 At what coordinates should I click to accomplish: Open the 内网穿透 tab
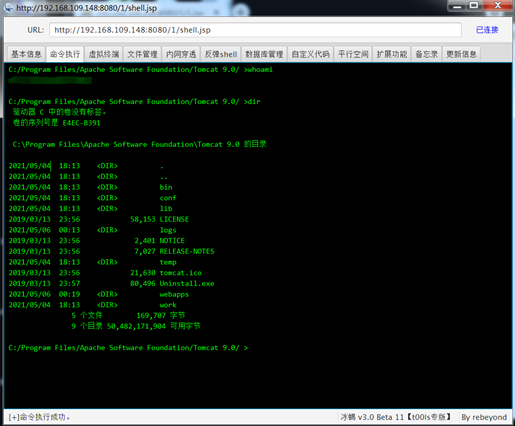click(x=181, y=54)
